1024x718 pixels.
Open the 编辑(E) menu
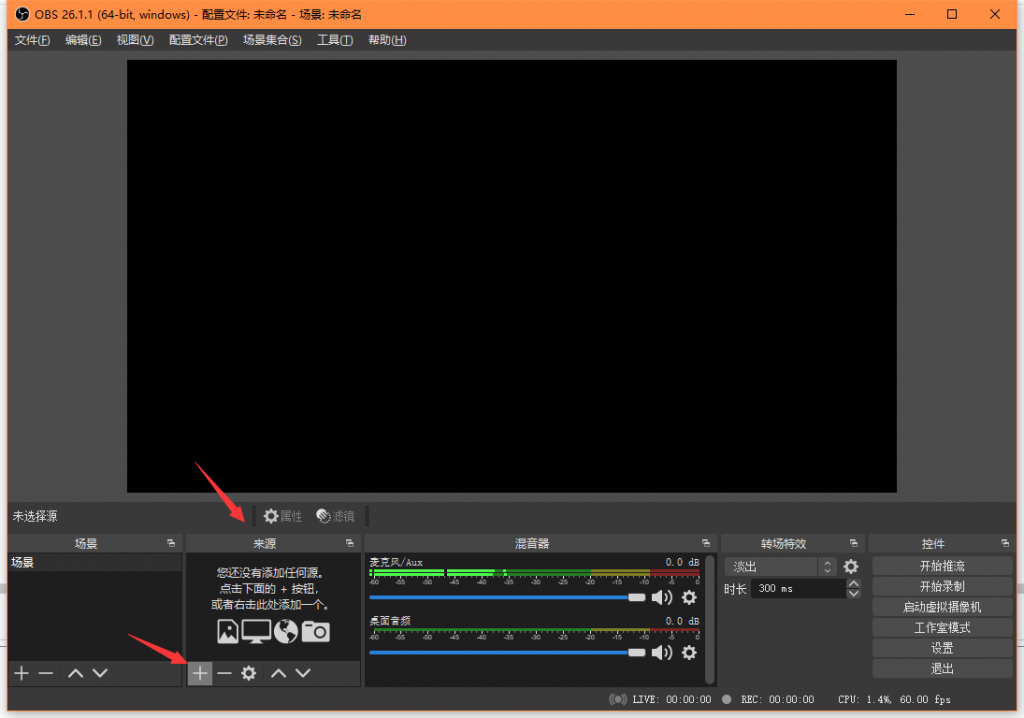[84, 40]
